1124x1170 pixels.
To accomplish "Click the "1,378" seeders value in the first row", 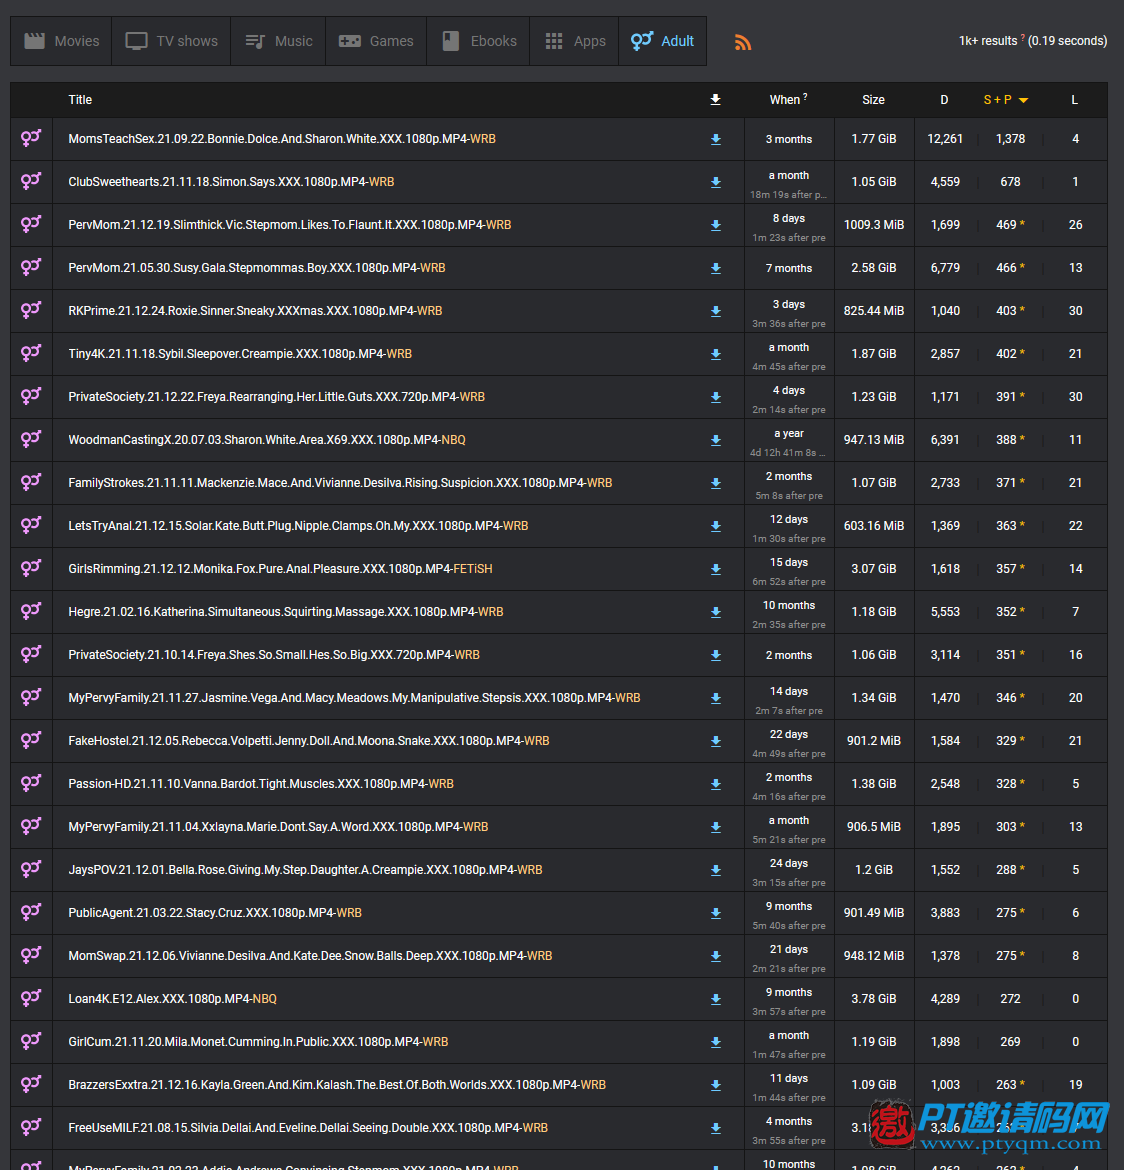I will [1011, 140].
